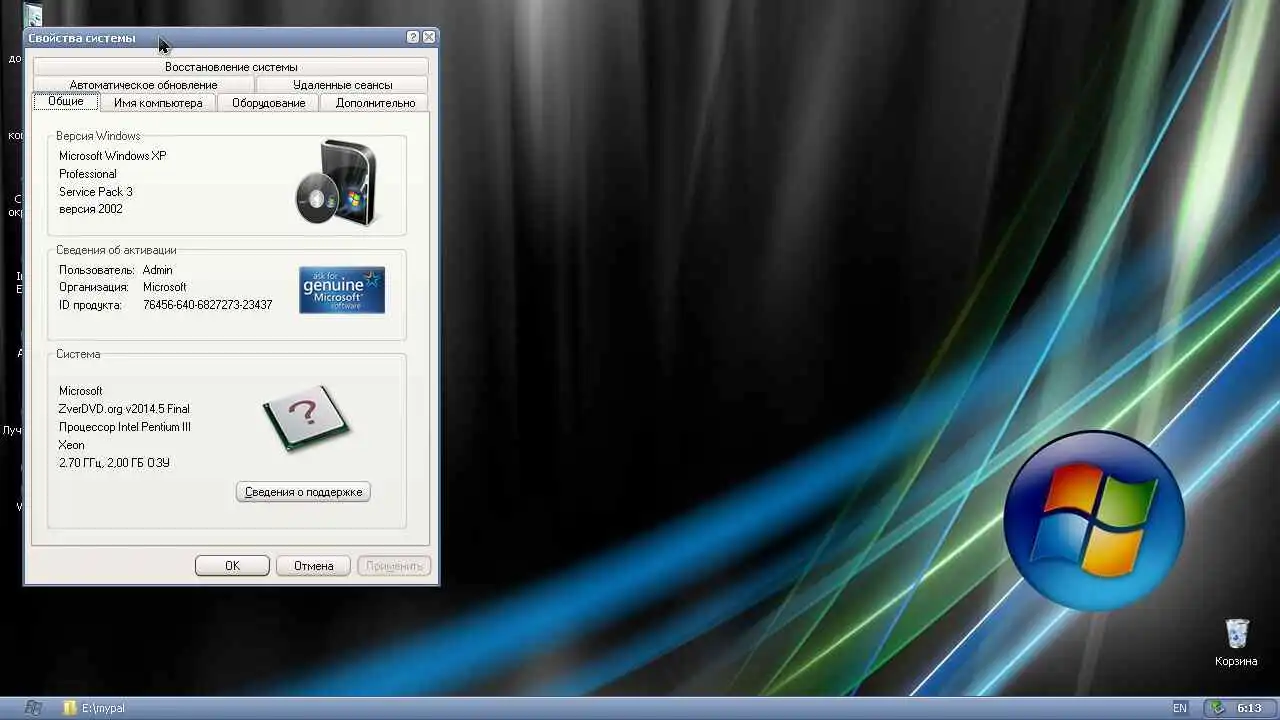
Task: Click the green tray icon near the clock
Action: pos(1217,708)
